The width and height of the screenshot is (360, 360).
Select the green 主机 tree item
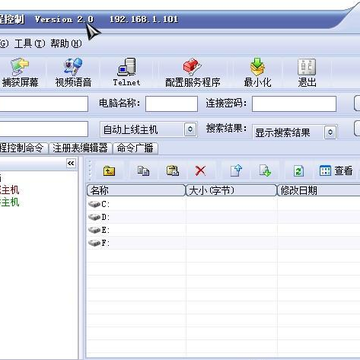tap(10, 202)
